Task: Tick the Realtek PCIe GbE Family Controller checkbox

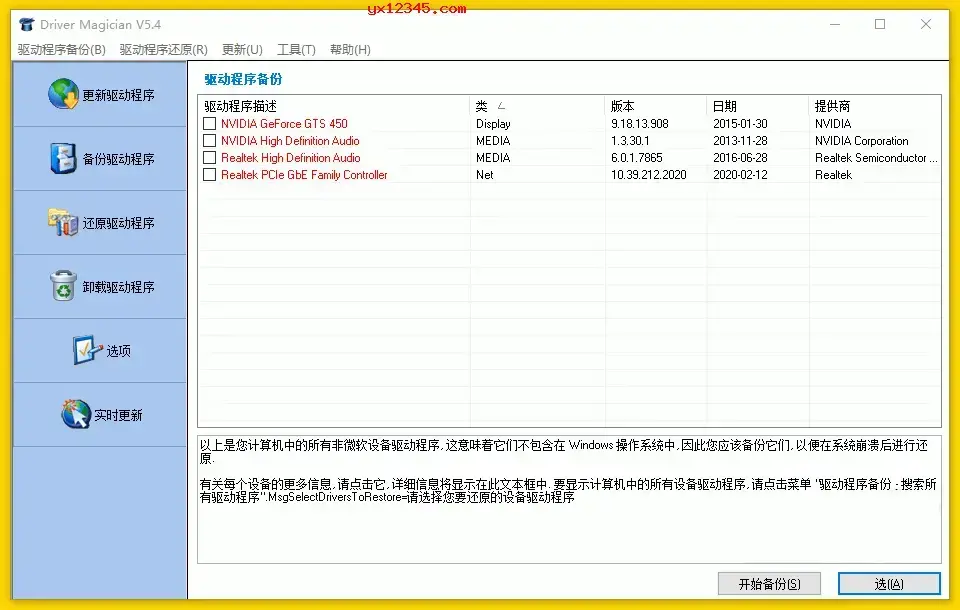Action: point(209,175)
